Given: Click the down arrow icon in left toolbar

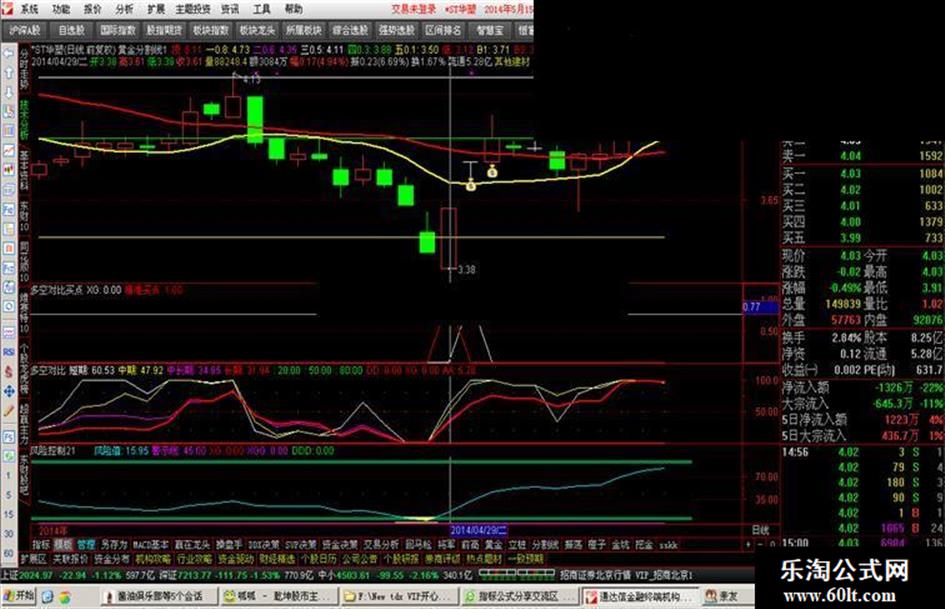Looking at the screenshot, I should [x=8, y=92].
